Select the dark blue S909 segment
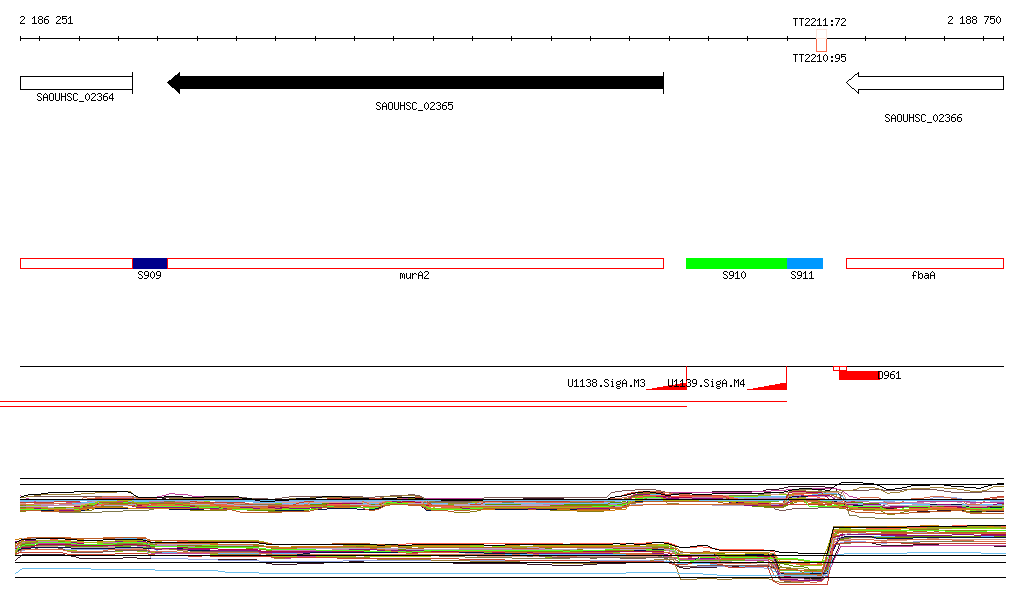This screenshot has height=611, width=1024. [x=150, y=263]
